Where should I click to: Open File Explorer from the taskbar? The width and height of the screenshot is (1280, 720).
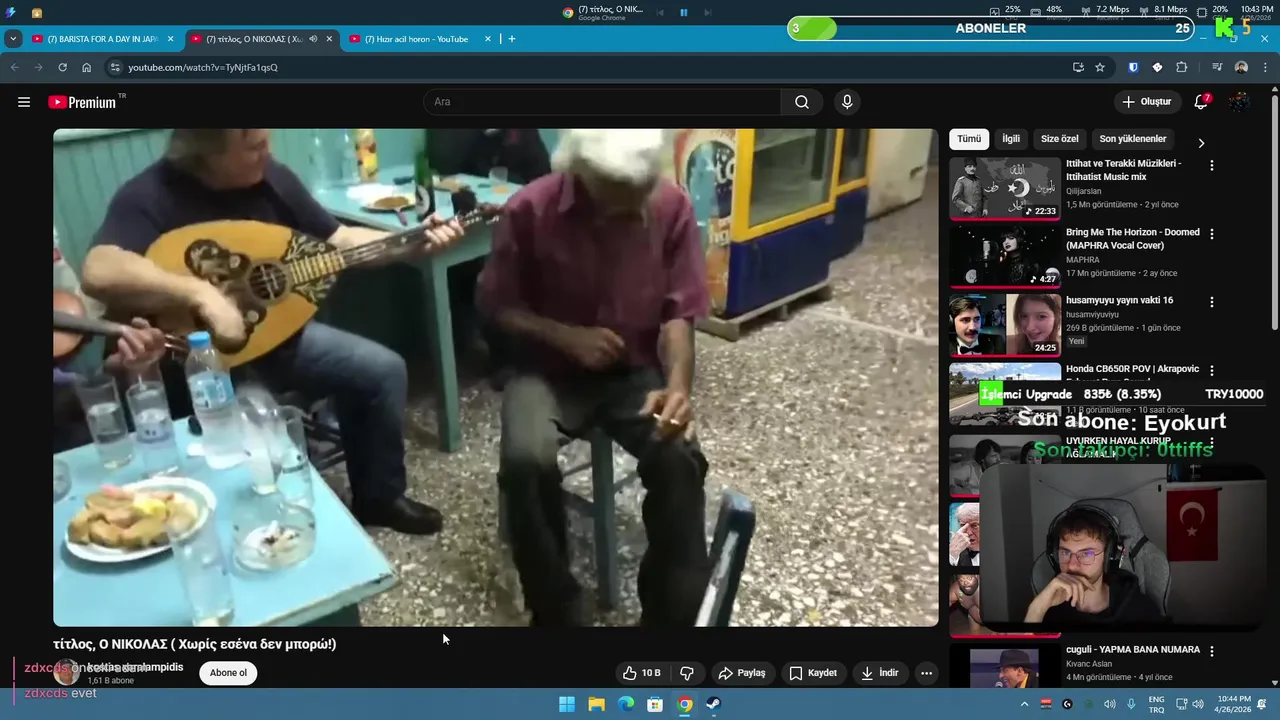point(597,704)
